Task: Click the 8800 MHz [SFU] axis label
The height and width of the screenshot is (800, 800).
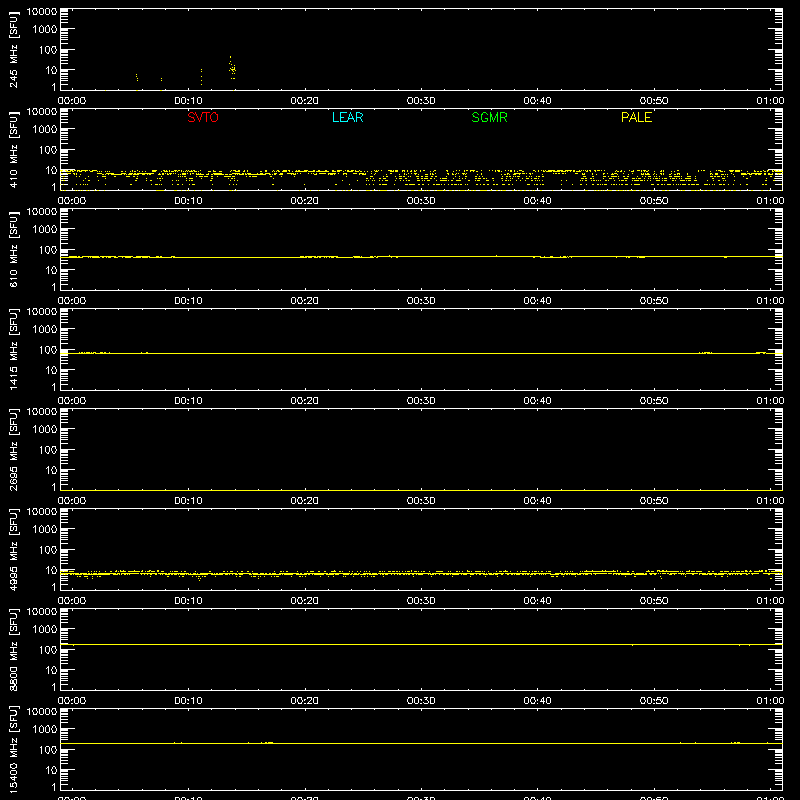Action: click(x=13, y=649)
